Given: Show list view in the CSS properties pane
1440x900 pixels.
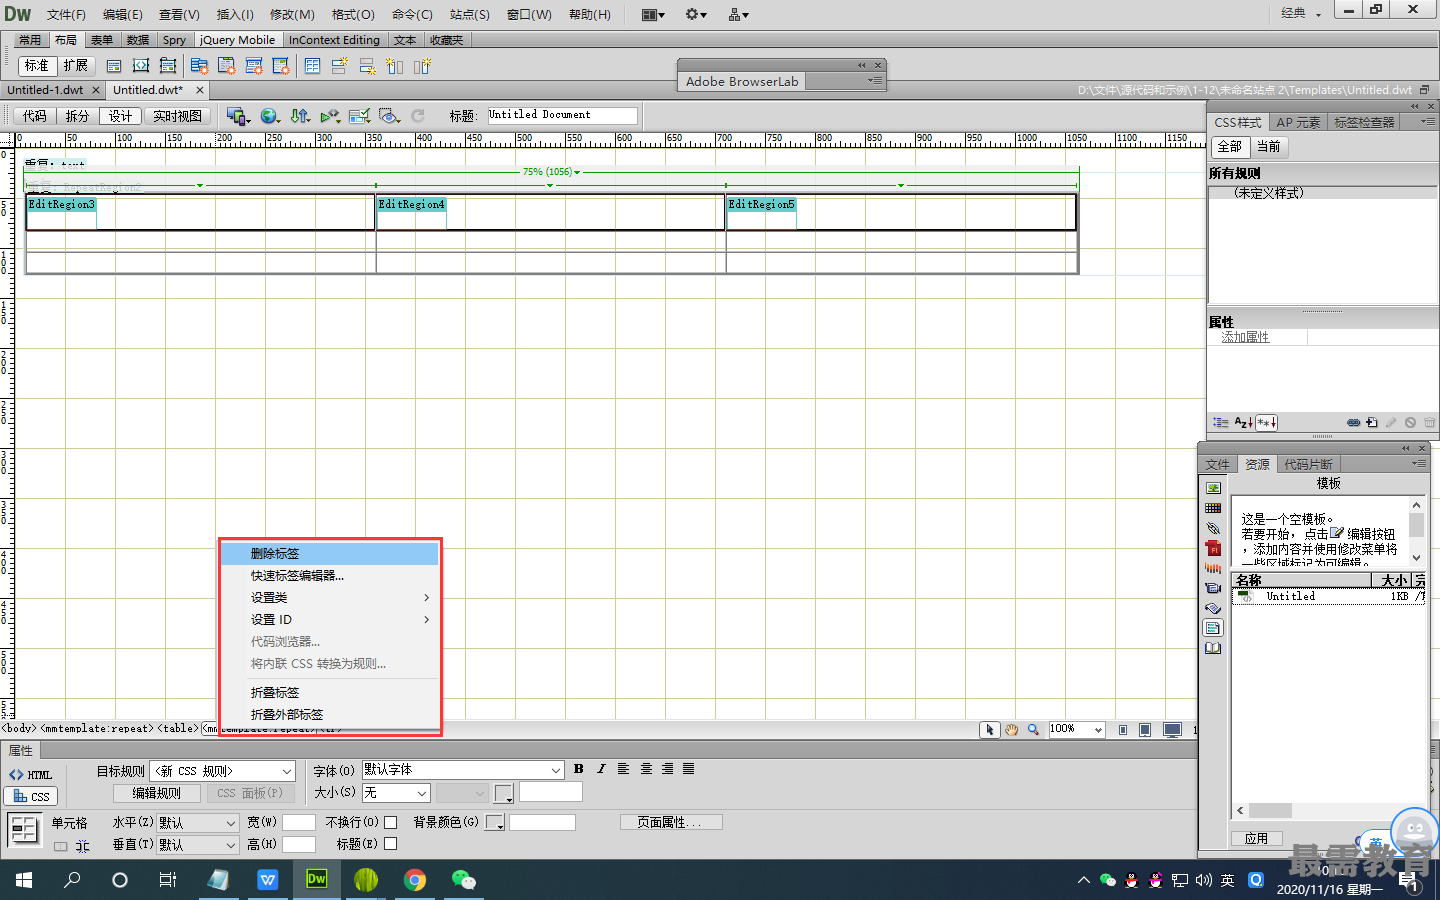Looking at the screenshot, I should tap(1243, 423).
